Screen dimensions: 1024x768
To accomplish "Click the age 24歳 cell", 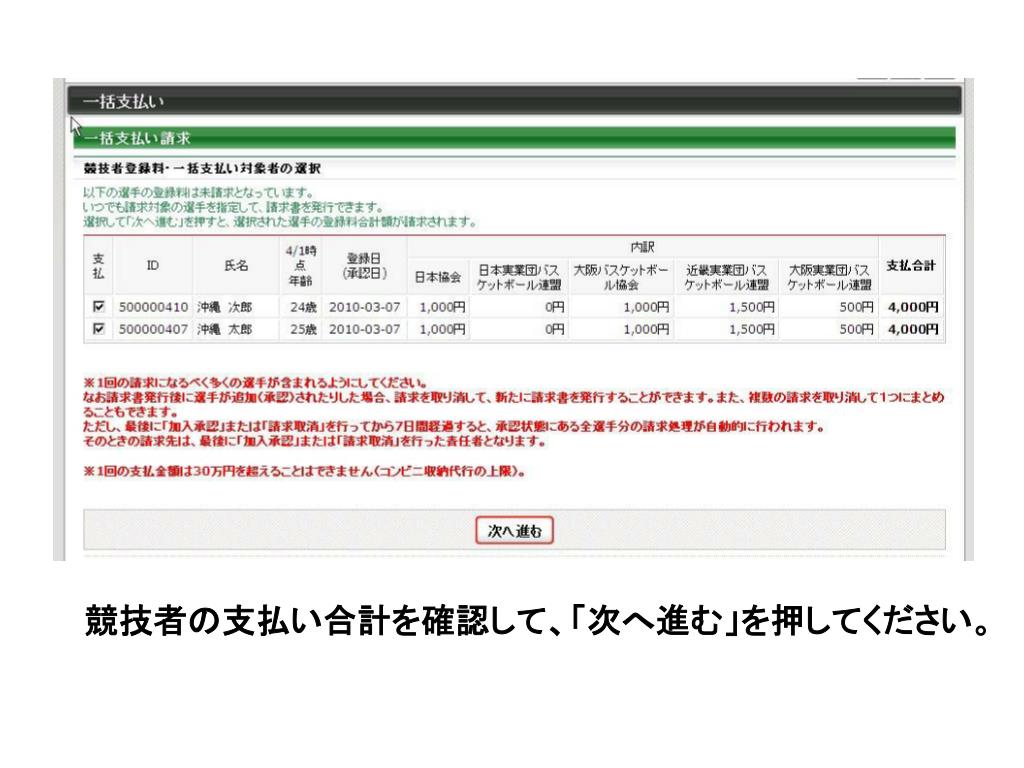I will 303,307.
